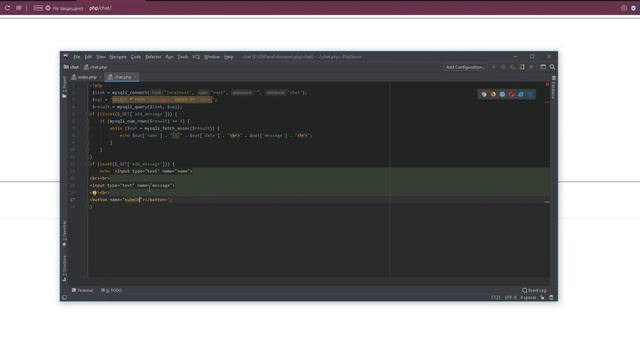The width and height of the screenshot is (640, 360).
Task: Click the run anything icon next to search
Action: [543, 67]
